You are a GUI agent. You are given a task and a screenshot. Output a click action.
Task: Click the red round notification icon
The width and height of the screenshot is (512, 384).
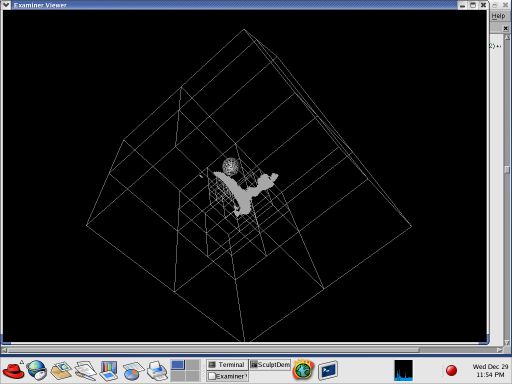pyautogui.click(x=451, y=370)
